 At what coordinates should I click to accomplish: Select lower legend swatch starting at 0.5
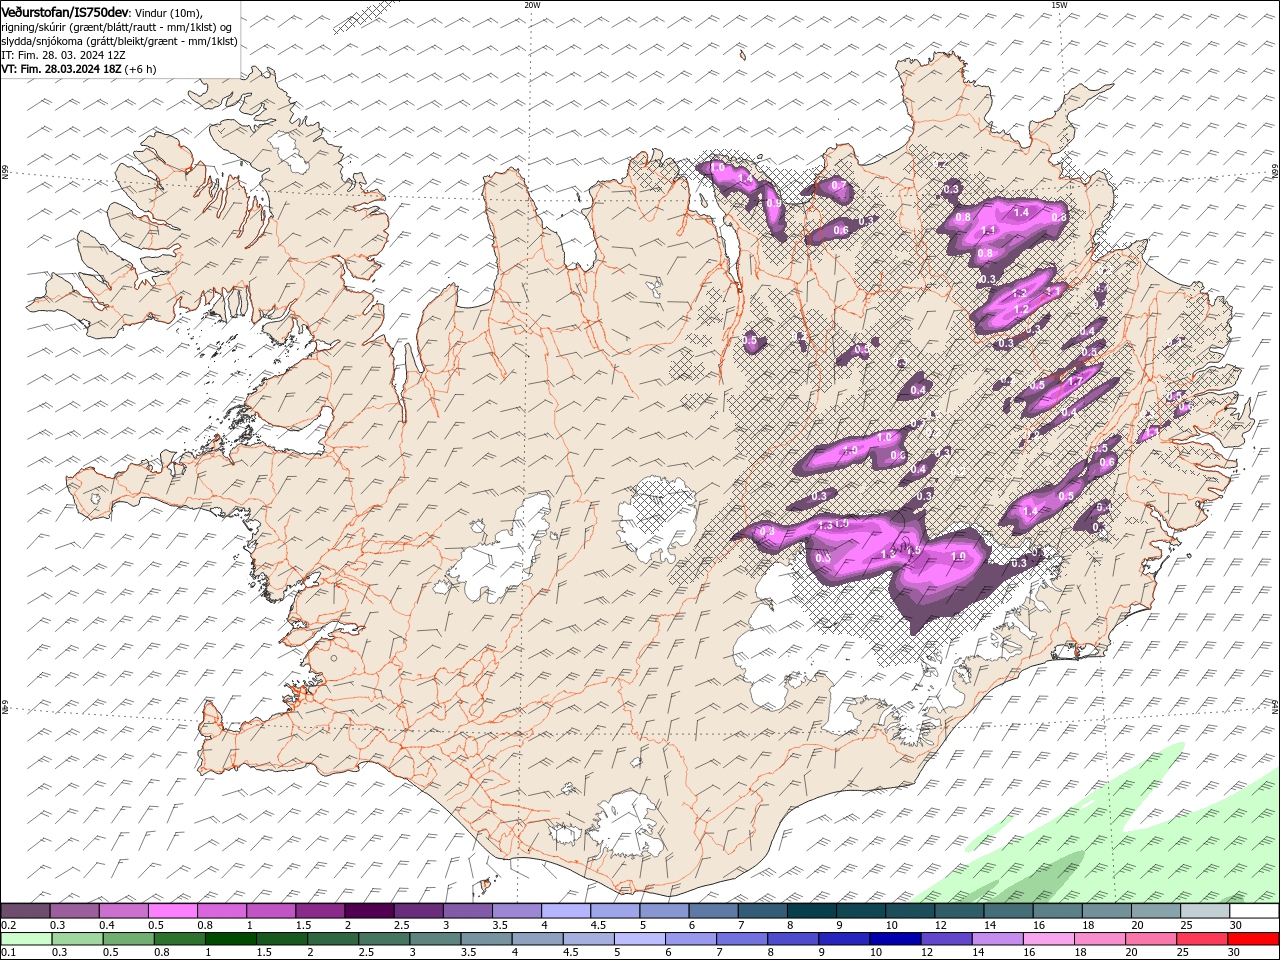[128, 939]
